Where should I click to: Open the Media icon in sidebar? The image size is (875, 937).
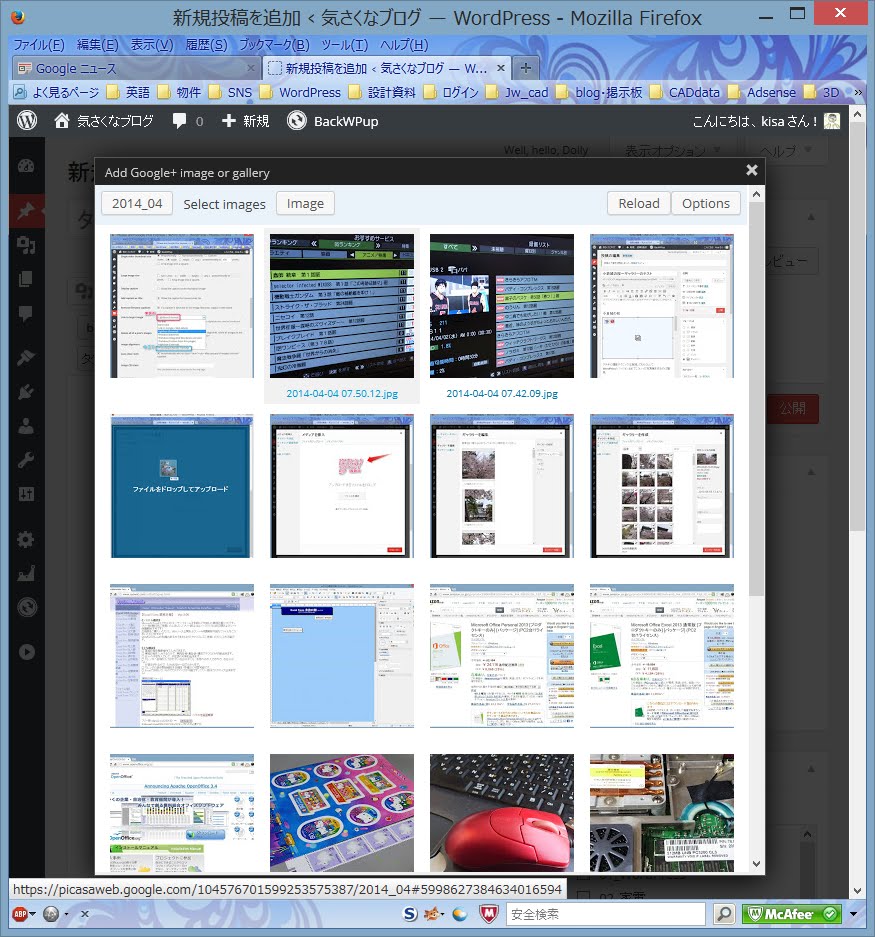coord(26,245)
